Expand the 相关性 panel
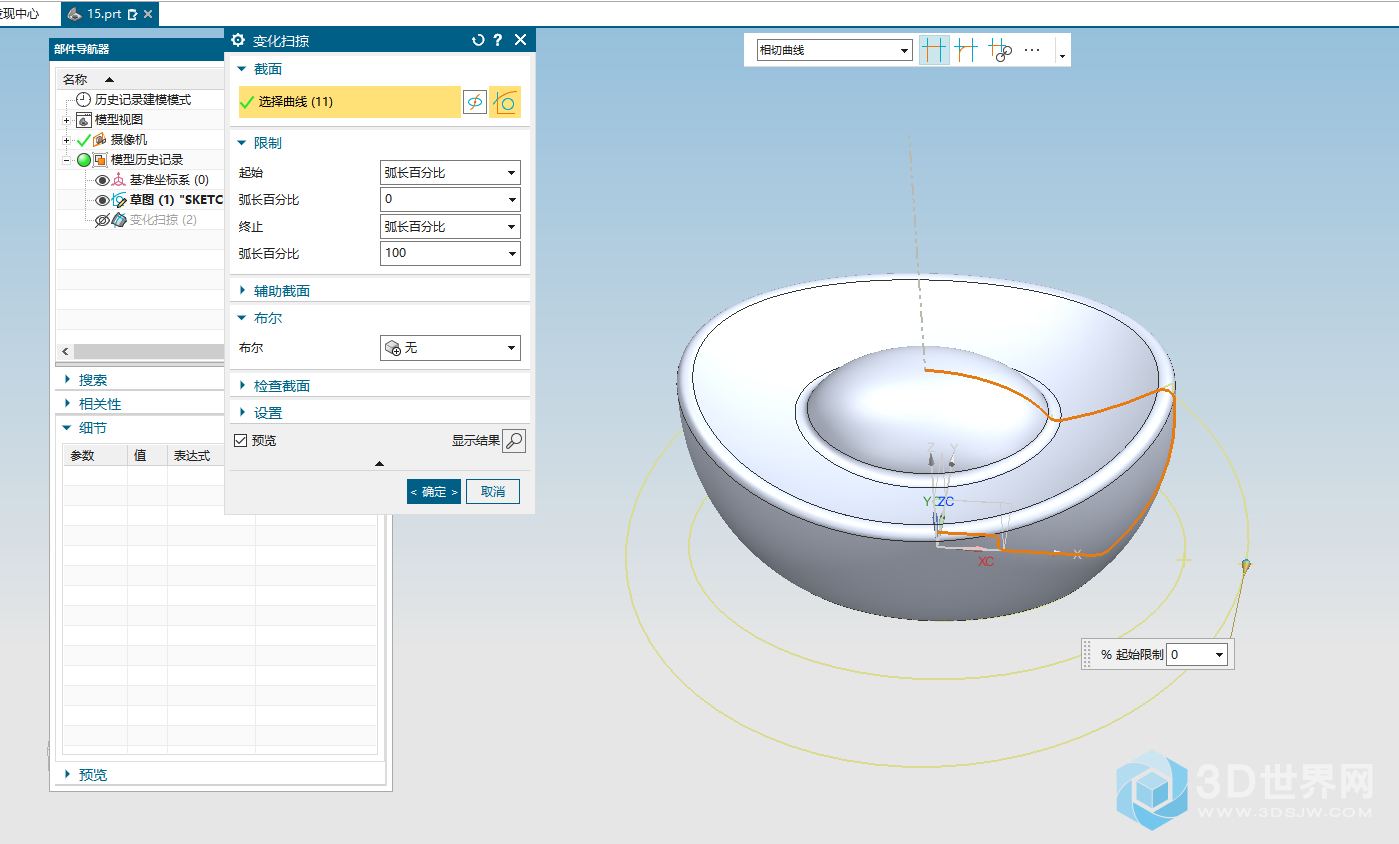Image resolution: width=1399 pixels, height=844 pixels. [68, 404]
